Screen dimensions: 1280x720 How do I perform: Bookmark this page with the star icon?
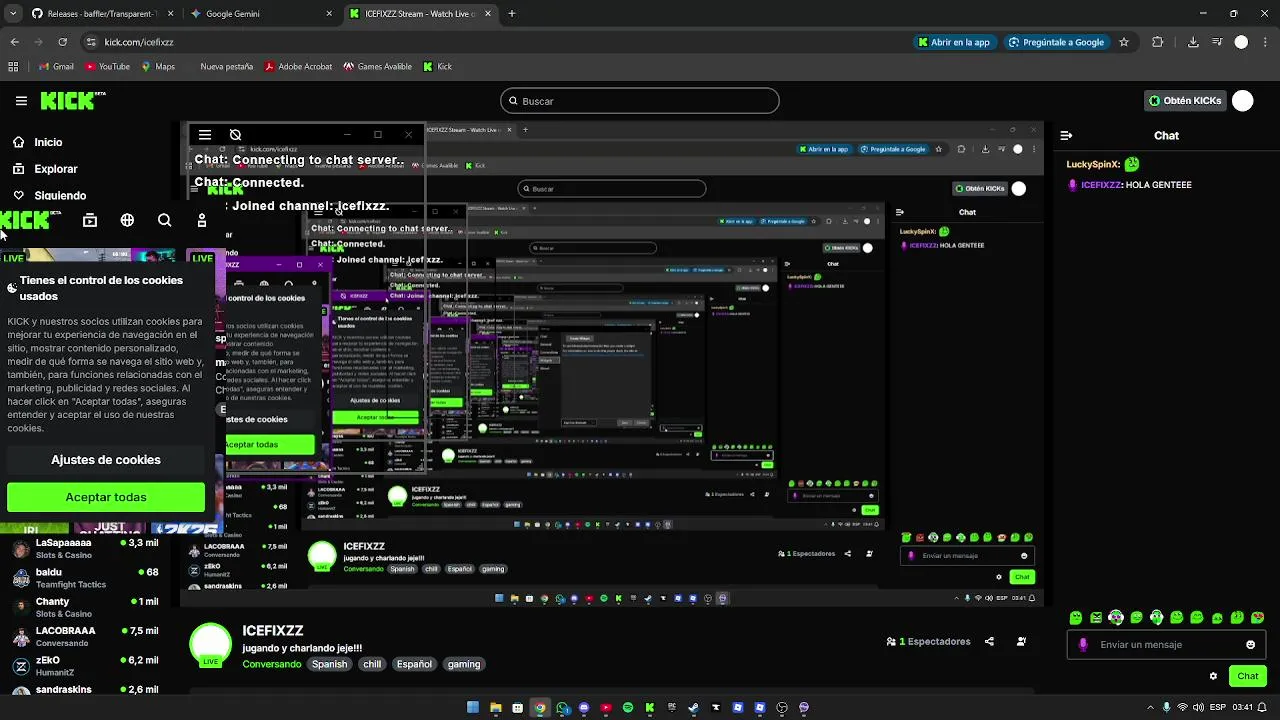click(x=1124, y=42)
